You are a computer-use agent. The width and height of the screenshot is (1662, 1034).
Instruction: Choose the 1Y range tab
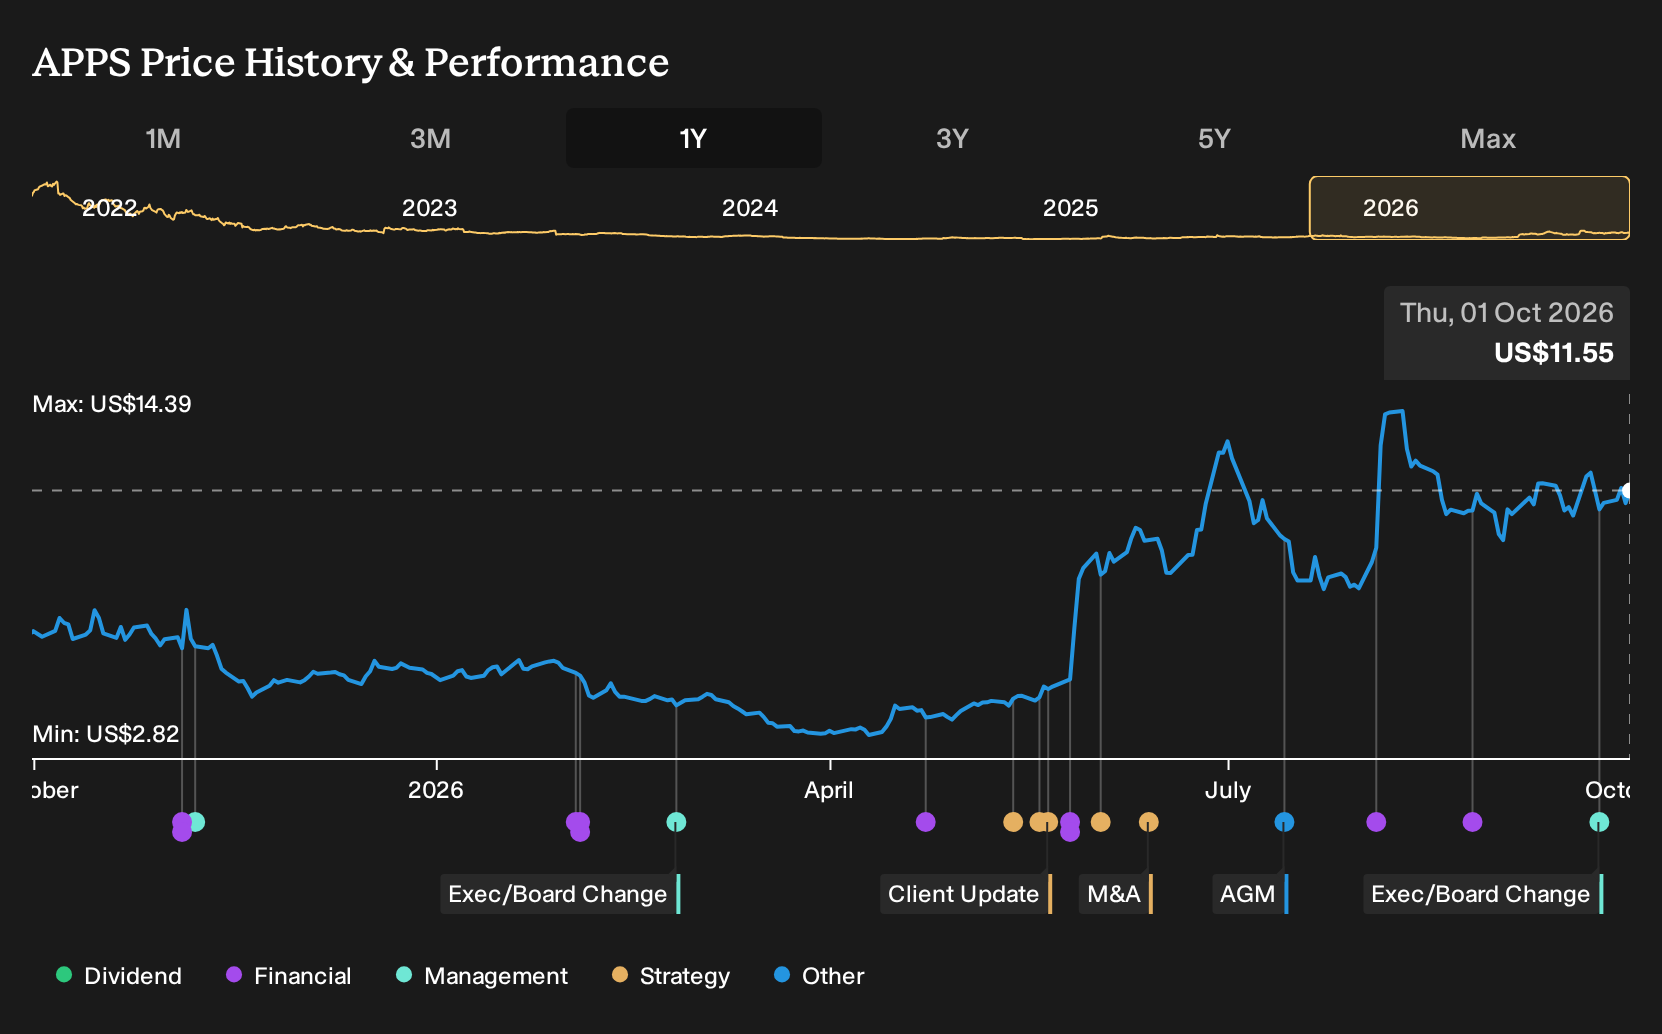pyautogui.click(x=694, y=138)
